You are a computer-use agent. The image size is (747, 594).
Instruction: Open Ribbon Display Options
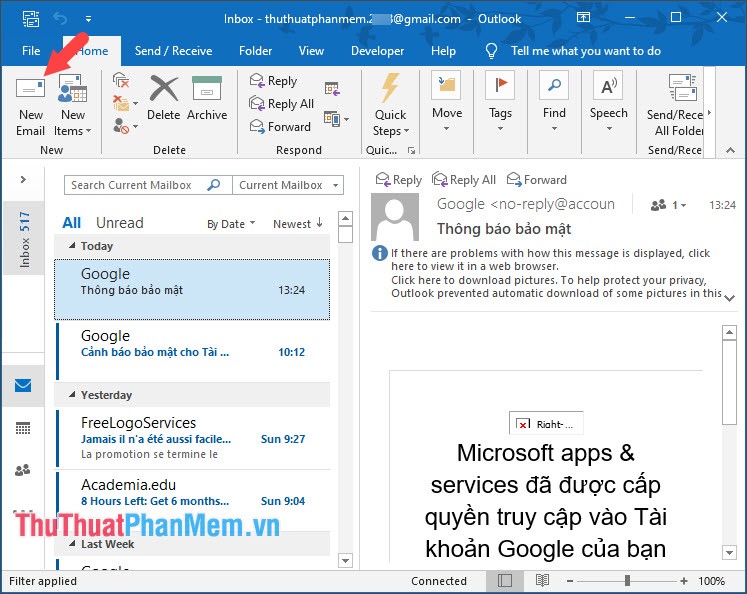583,18
